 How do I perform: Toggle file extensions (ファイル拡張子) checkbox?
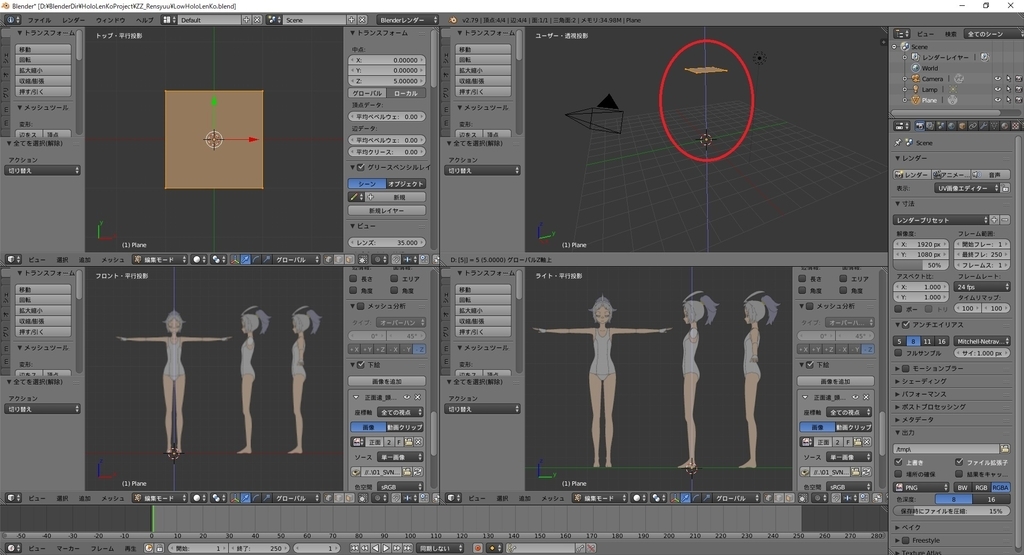(959, 462)
